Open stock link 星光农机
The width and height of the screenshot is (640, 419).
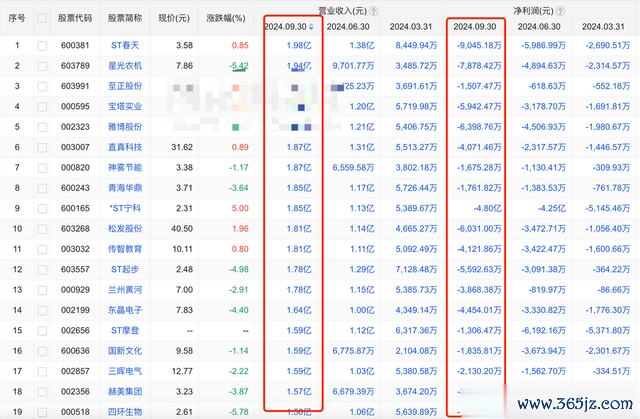tap(125, 66)
